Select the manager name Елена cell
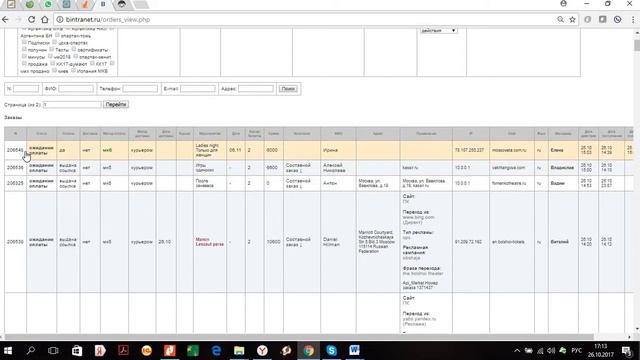Image resolution: width=640 pixels, height=360 pixels. [563, 150]
